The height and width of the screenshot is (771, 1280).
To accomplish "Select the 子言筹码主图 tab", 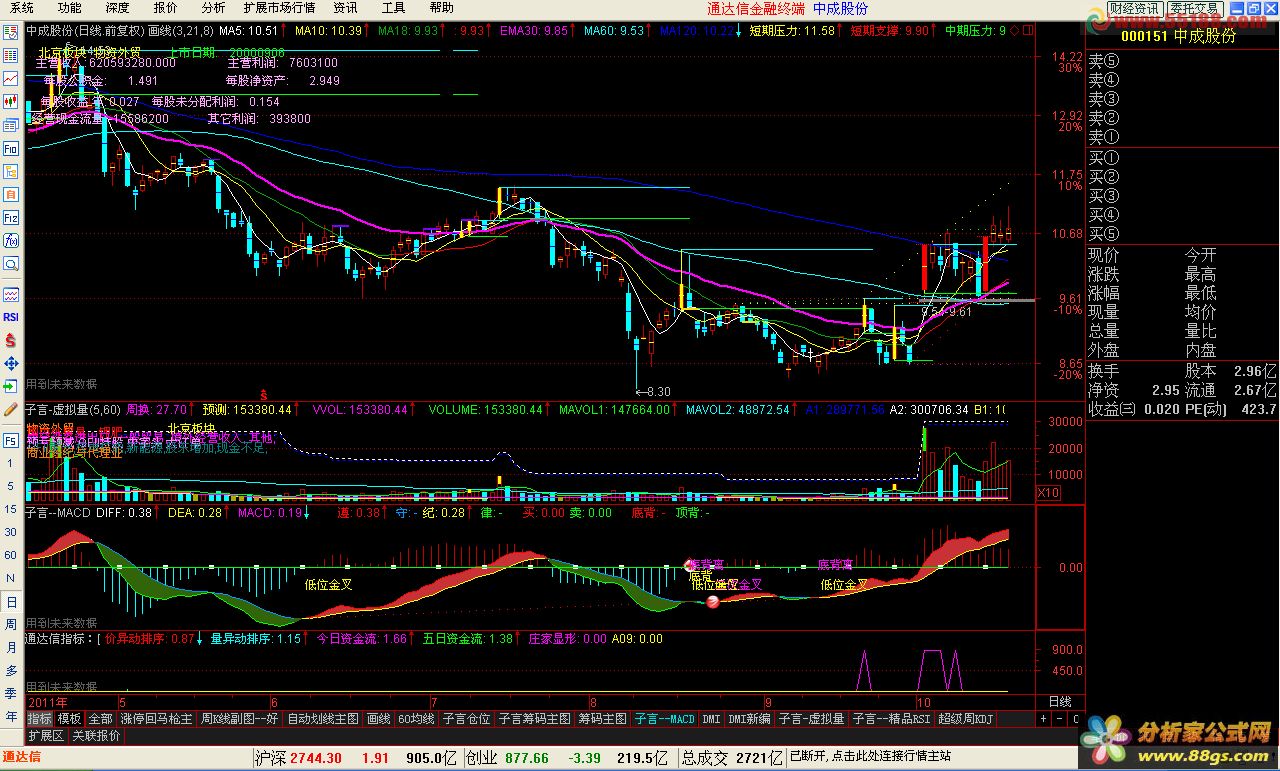I will point(535,719).
